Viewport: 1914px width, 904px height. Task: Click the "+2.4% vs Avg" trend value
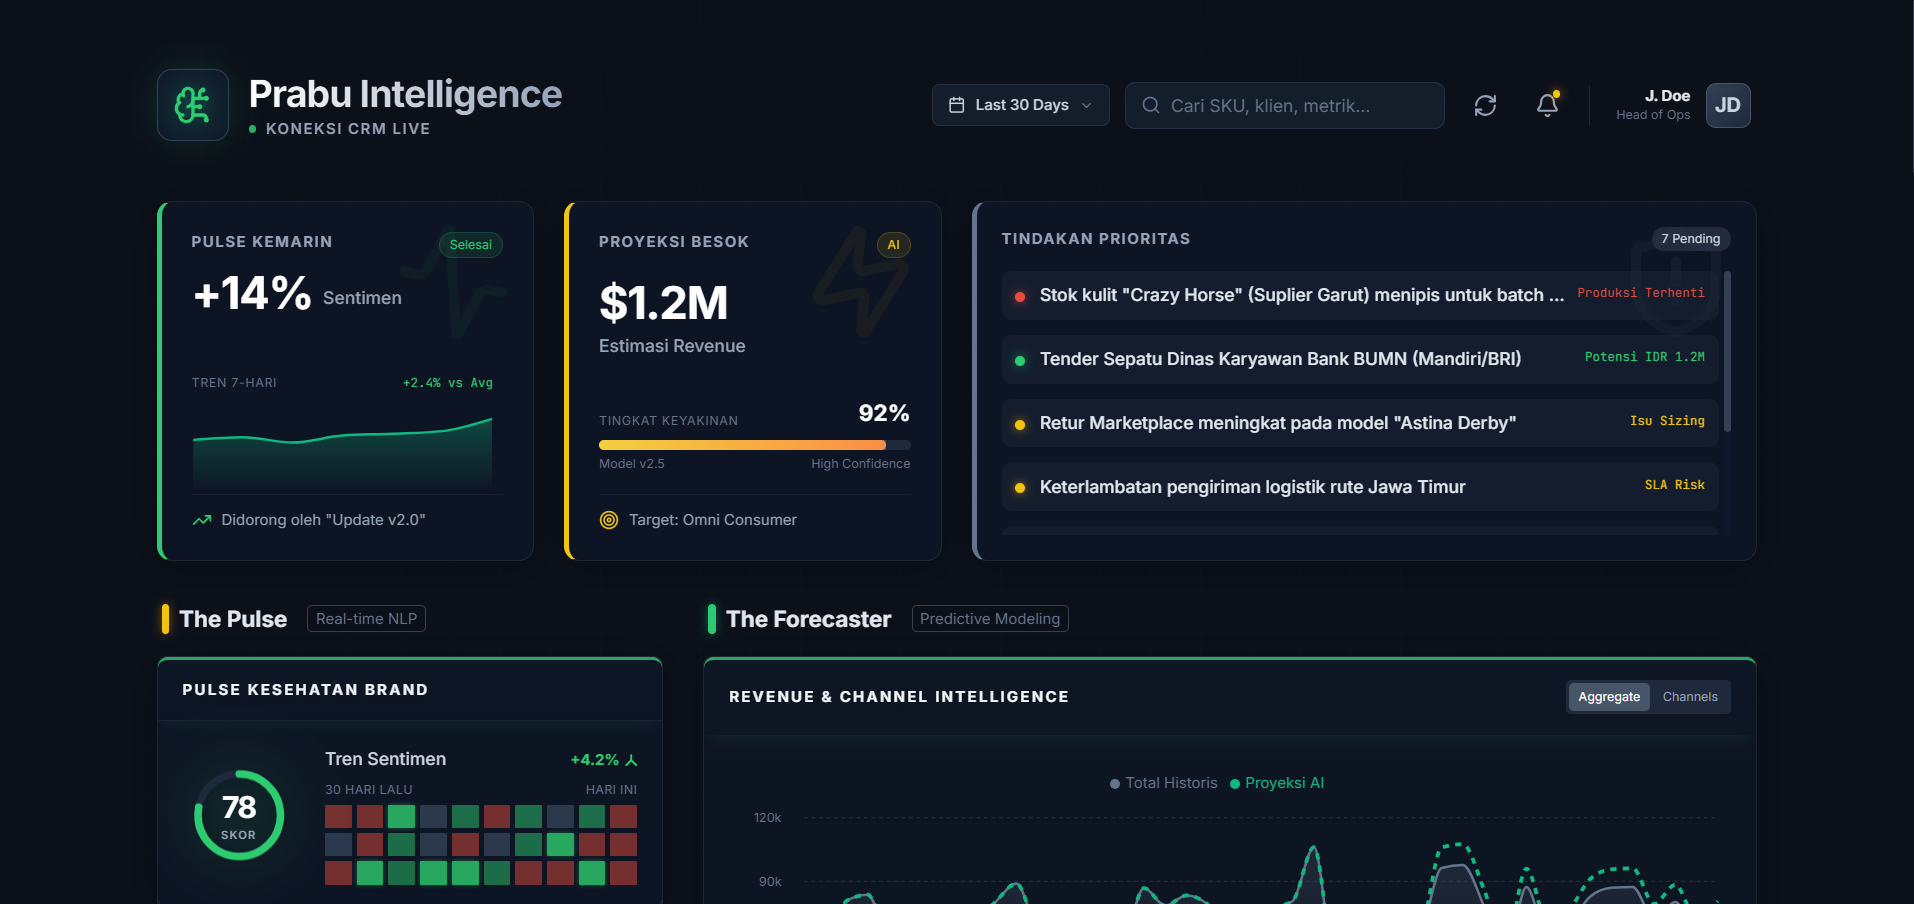click(448, 383)
